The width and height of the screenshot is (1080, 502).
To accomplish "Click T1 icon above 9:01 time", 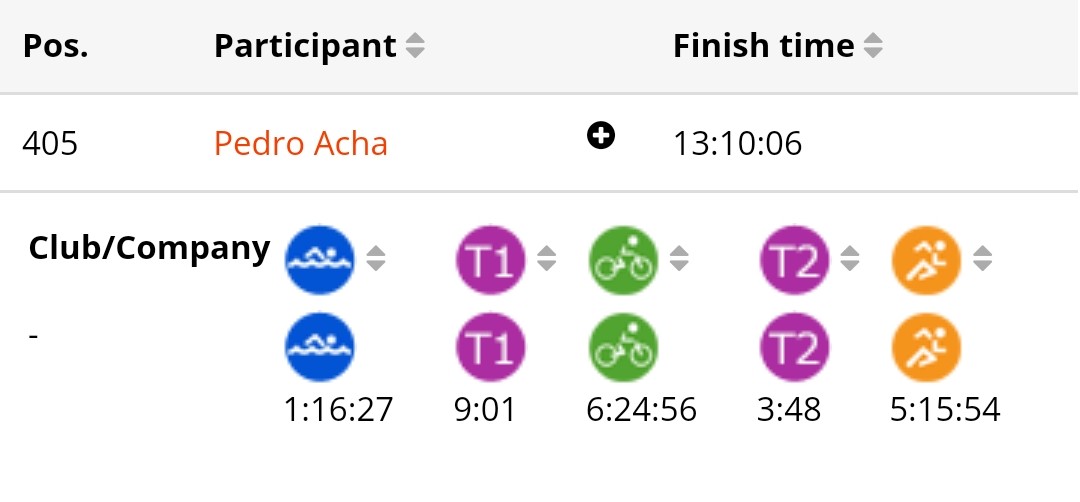I will click(x=490, y=347).
